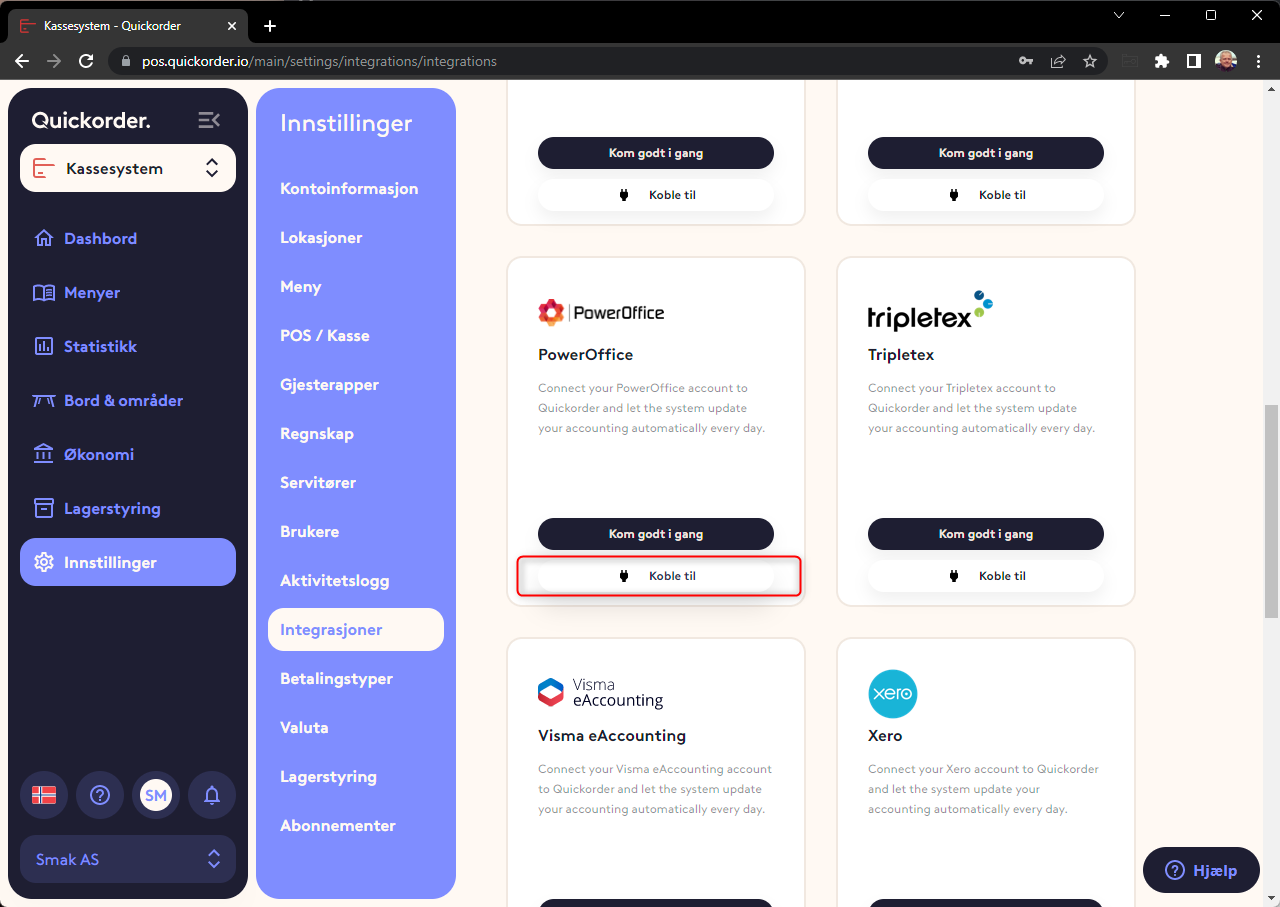Screen dimensions: 1280x907
Task: Open Betalingstyper settings
Action: (x=336, y=678)
